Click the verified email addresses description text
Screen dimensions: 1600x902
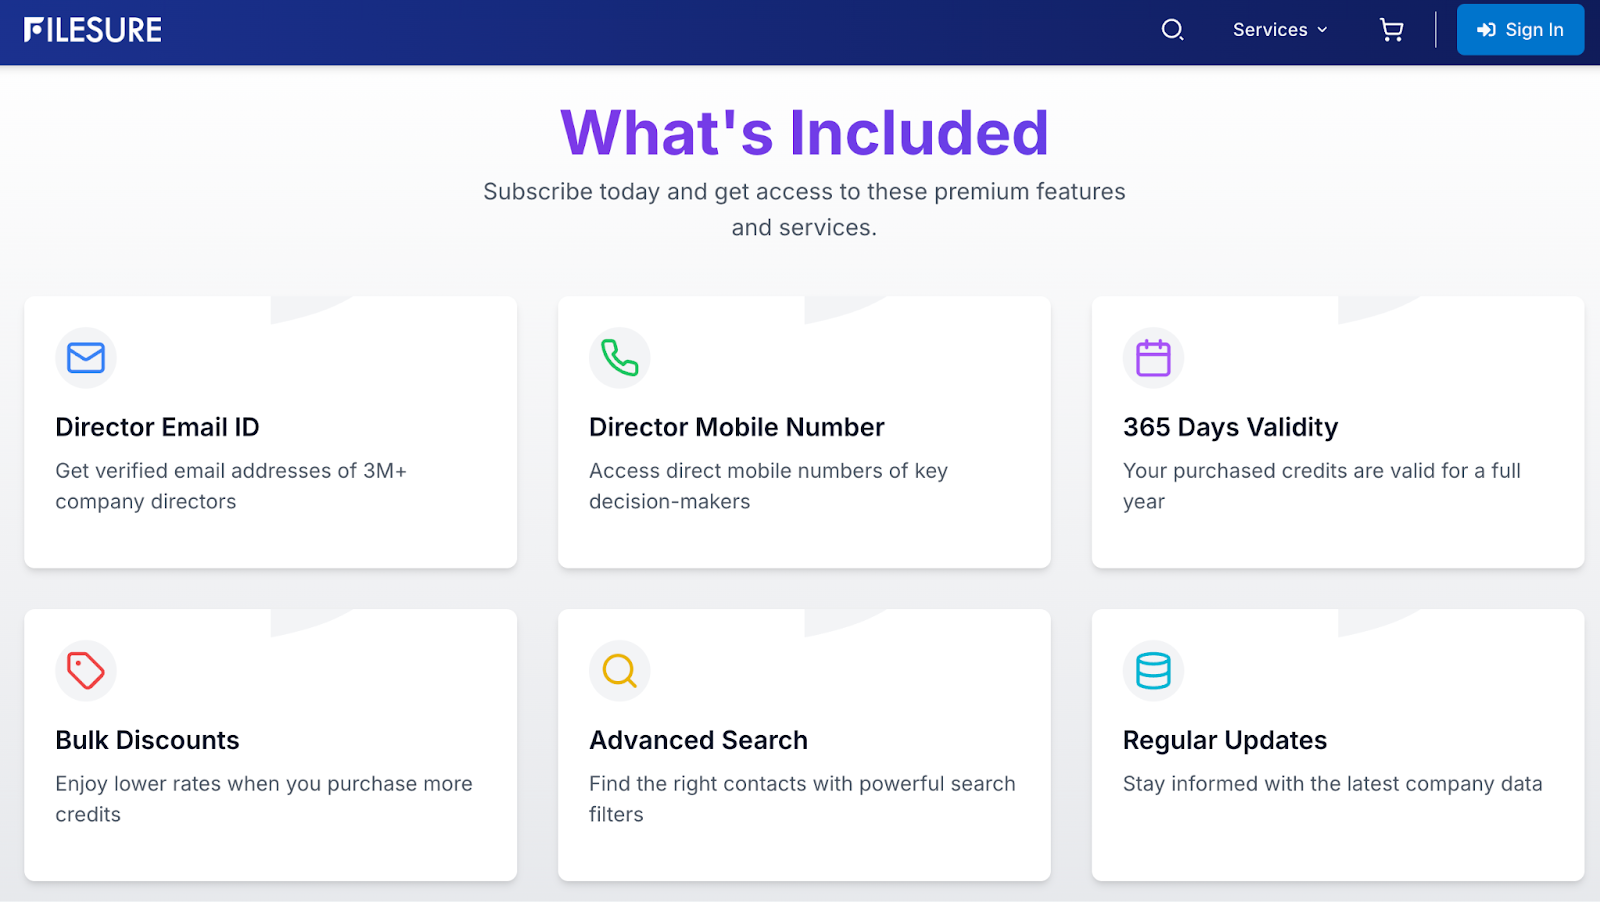[231, 486]
